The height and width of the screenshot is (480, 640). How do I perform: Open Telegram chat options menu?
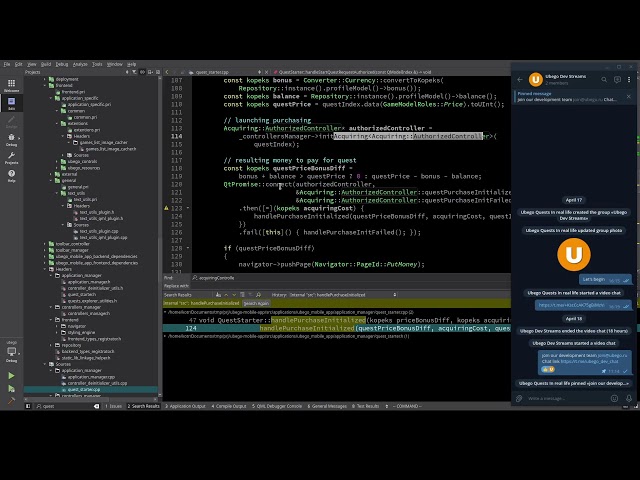coord(629,79)
